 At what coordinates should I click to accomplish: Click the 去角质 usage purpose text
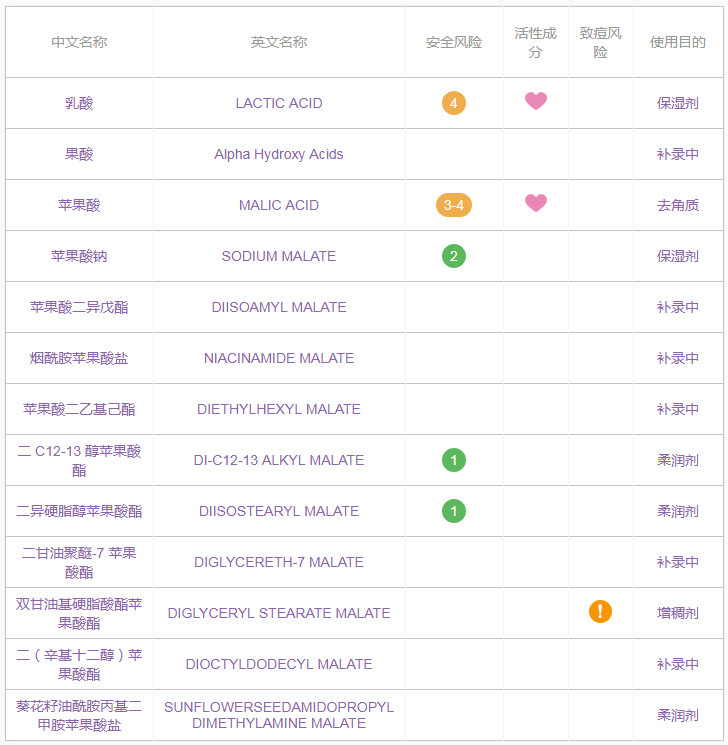[678, 205]
